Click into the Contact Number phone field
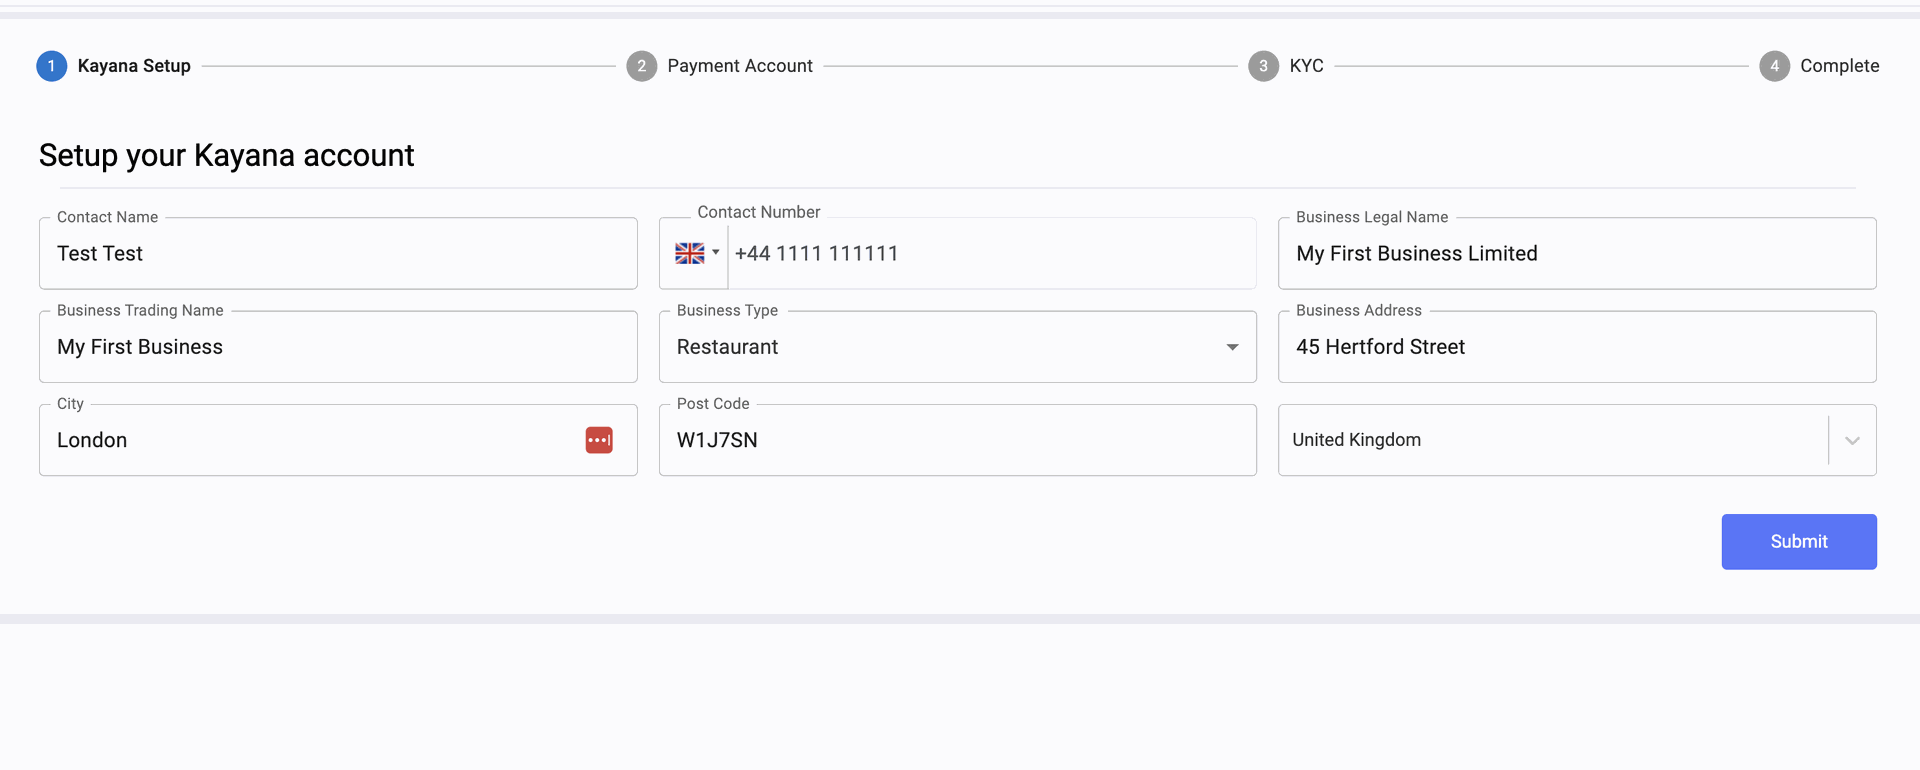Screen dimensions: 1920x770 coord(992,254)
